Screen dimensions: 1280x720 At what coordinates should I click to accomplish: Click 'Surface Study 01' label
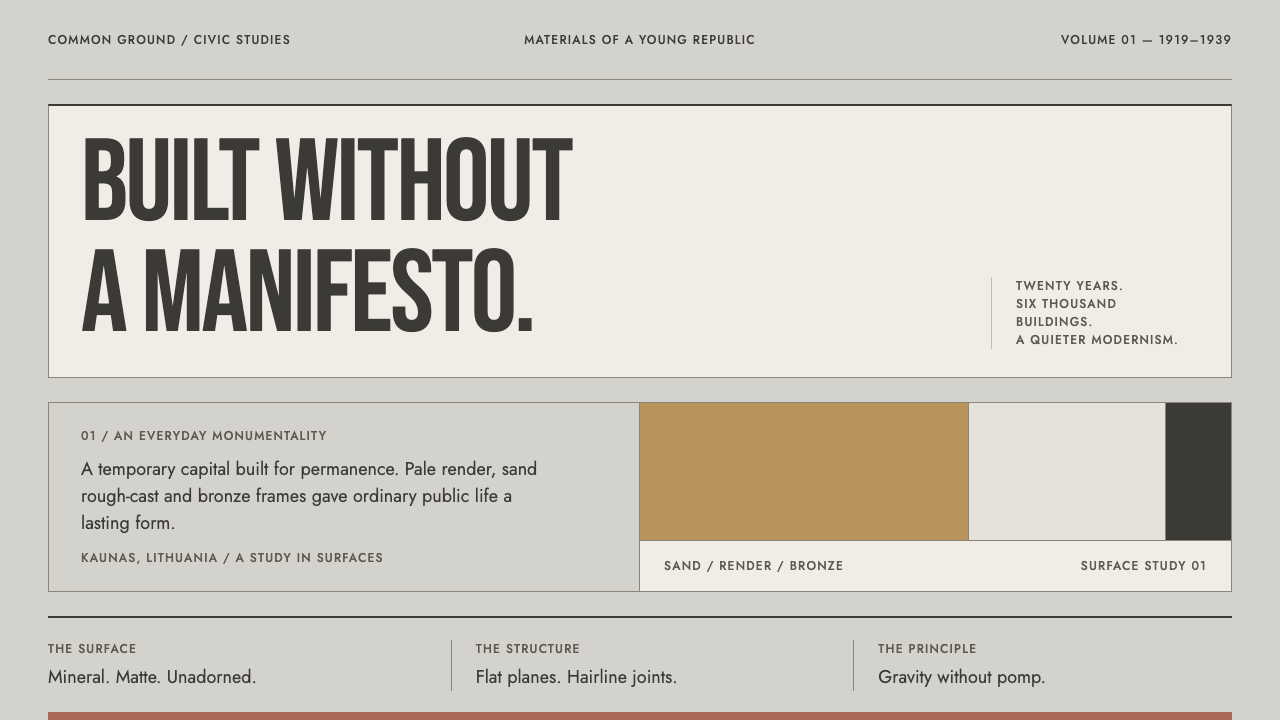point(1143,566)
